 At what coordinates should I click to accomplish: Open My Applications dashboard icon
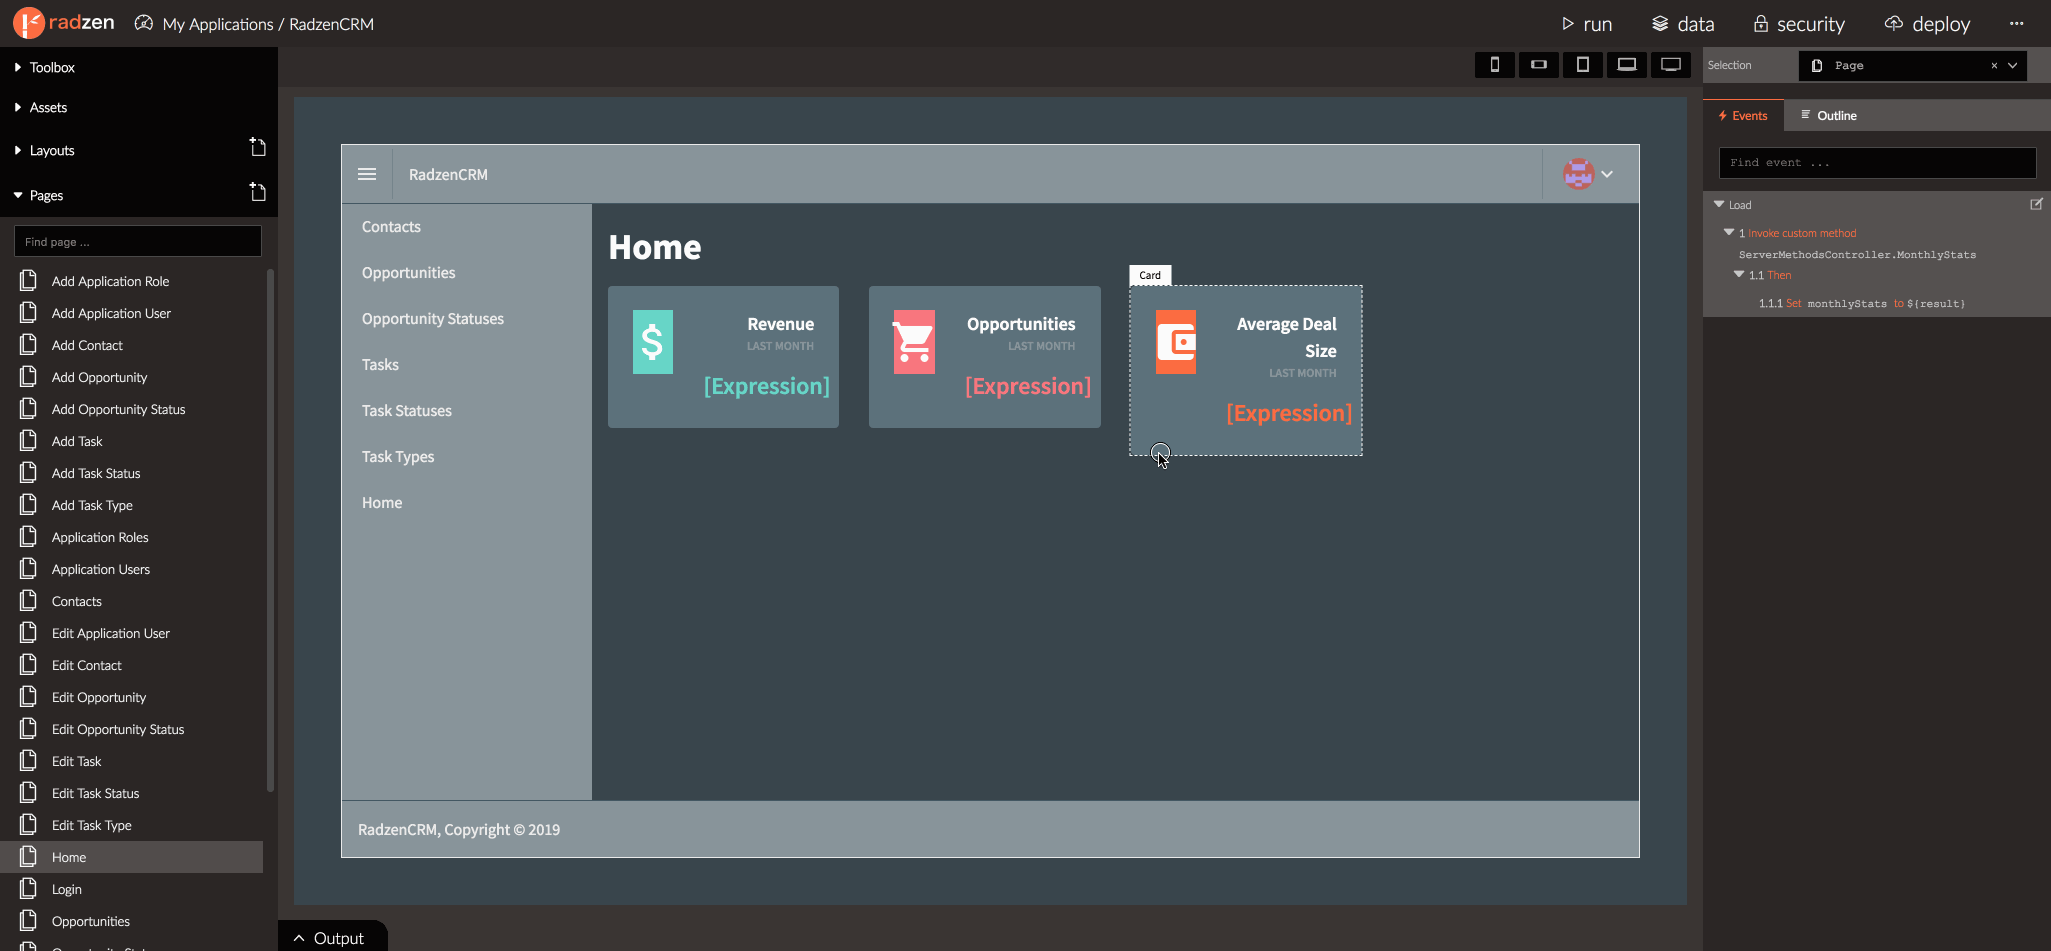tap(144, 23)
